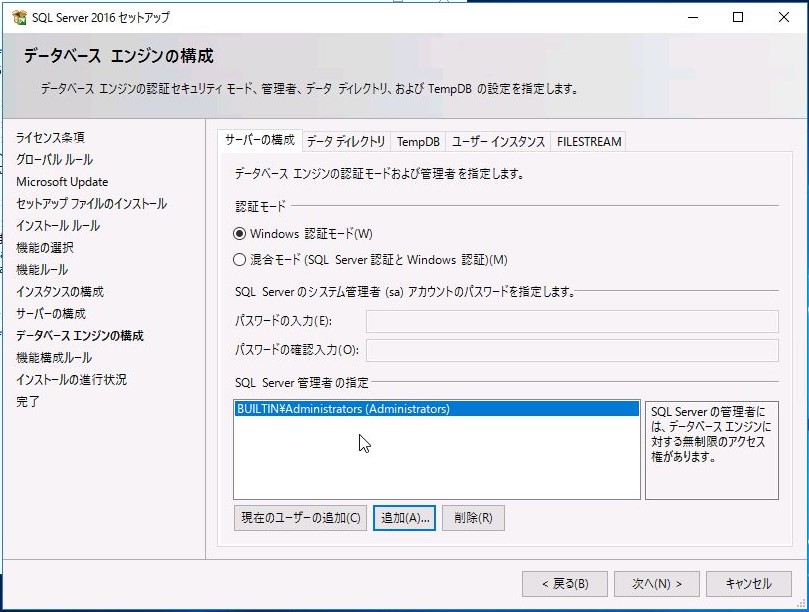Click ライセンス条項 step in sidebar

pyautogui.click(x=50, y=137)
